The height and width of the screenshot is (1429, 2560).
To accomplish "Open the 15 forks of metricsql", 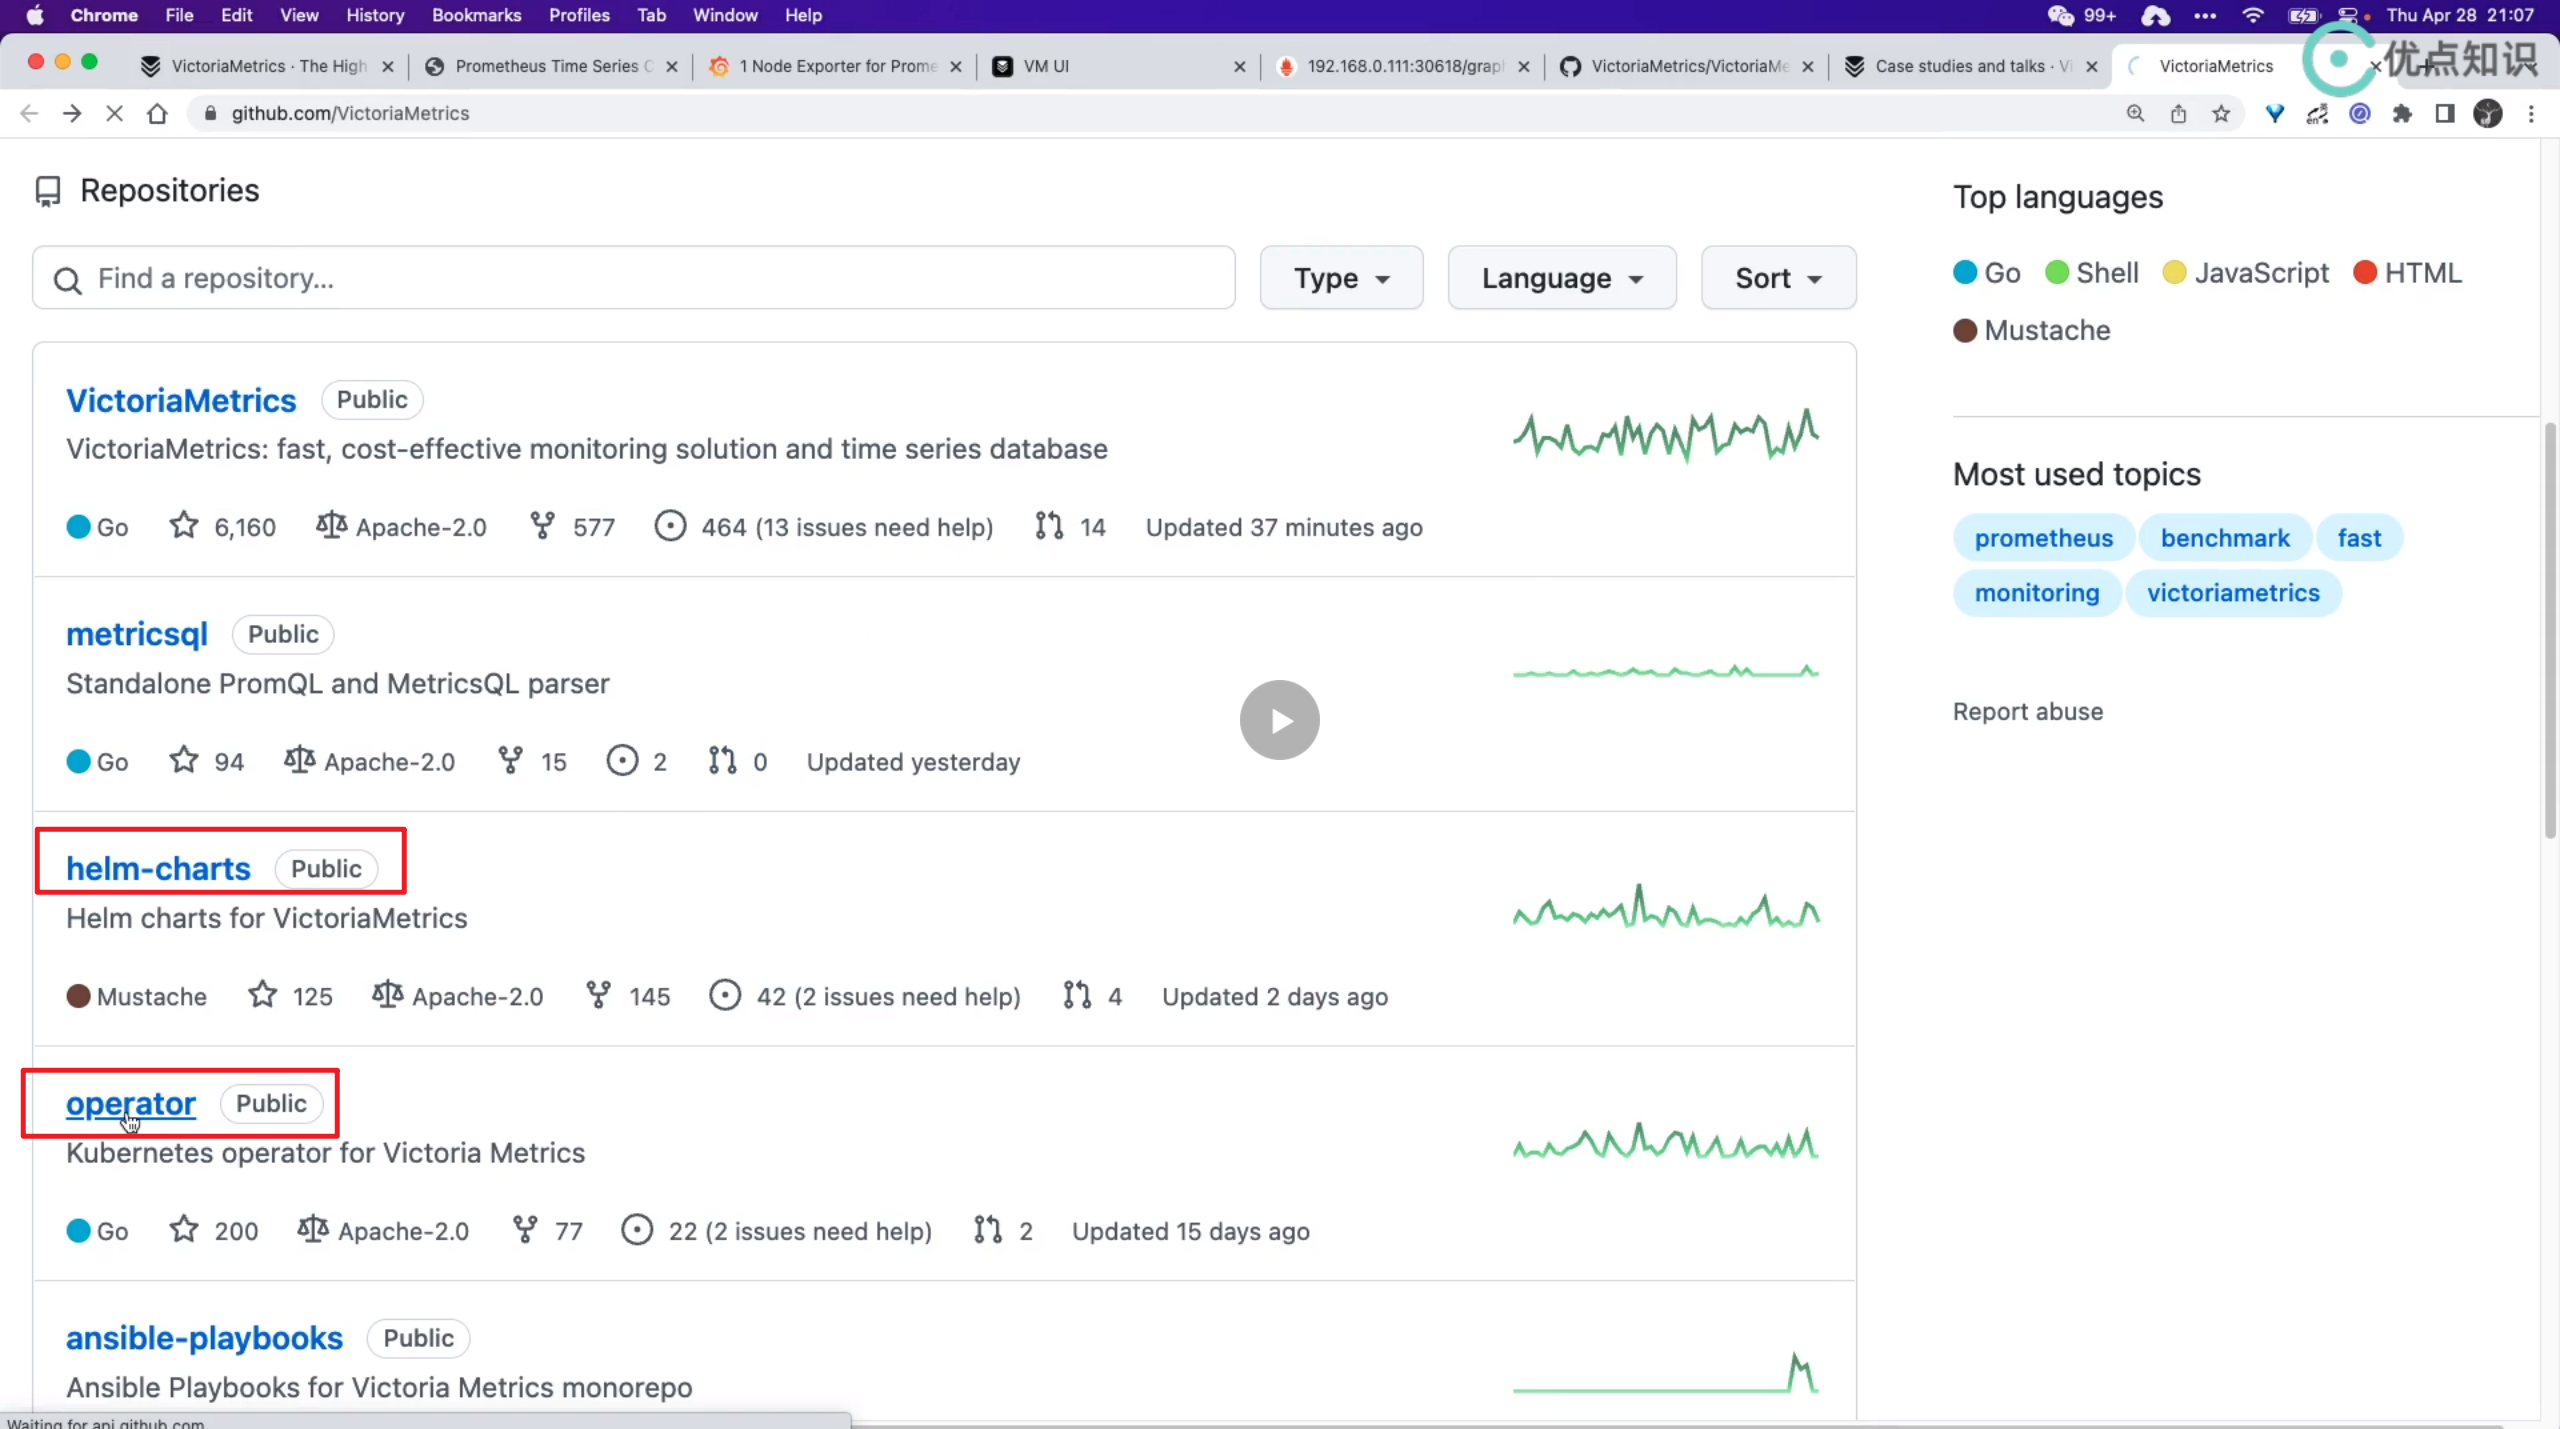I will [532, 762].
